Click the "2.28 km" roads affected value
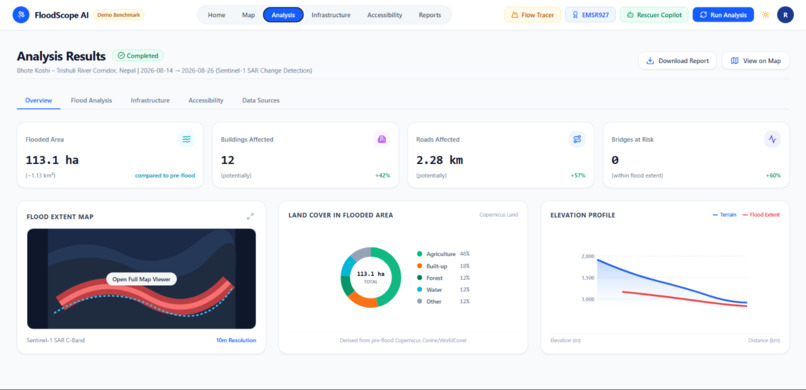Viewport: 806px width, 390px height. [x=439, y=160]
